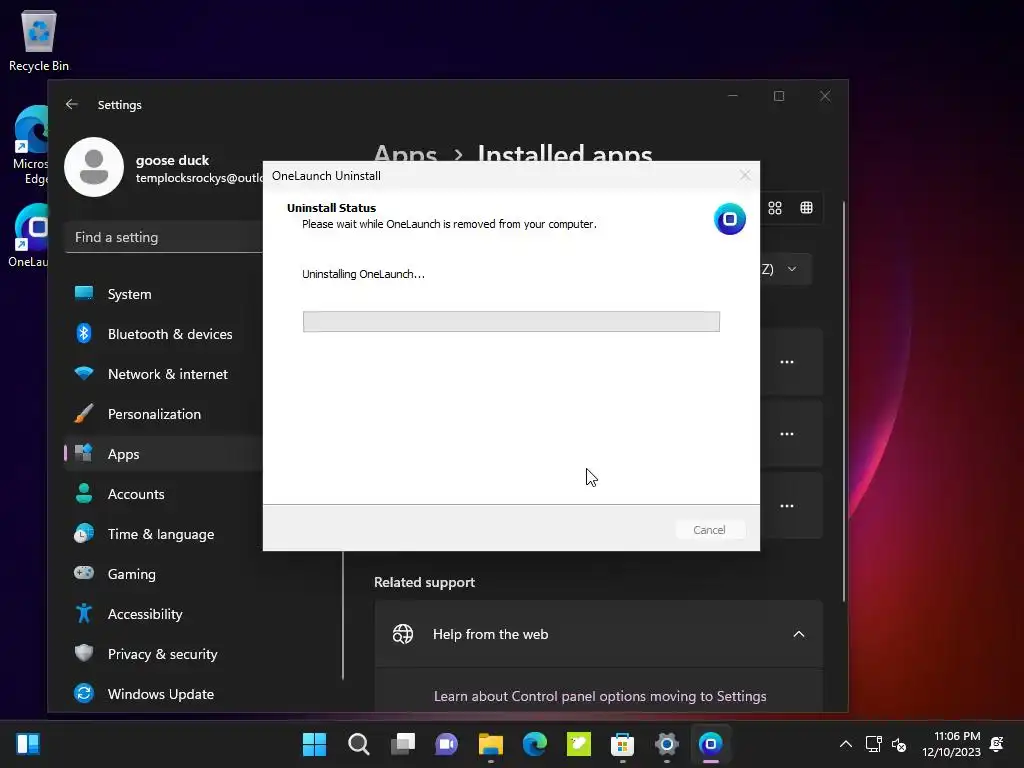Open the green app on the taskbar
1024x768 pixels.
pos(579,744)
